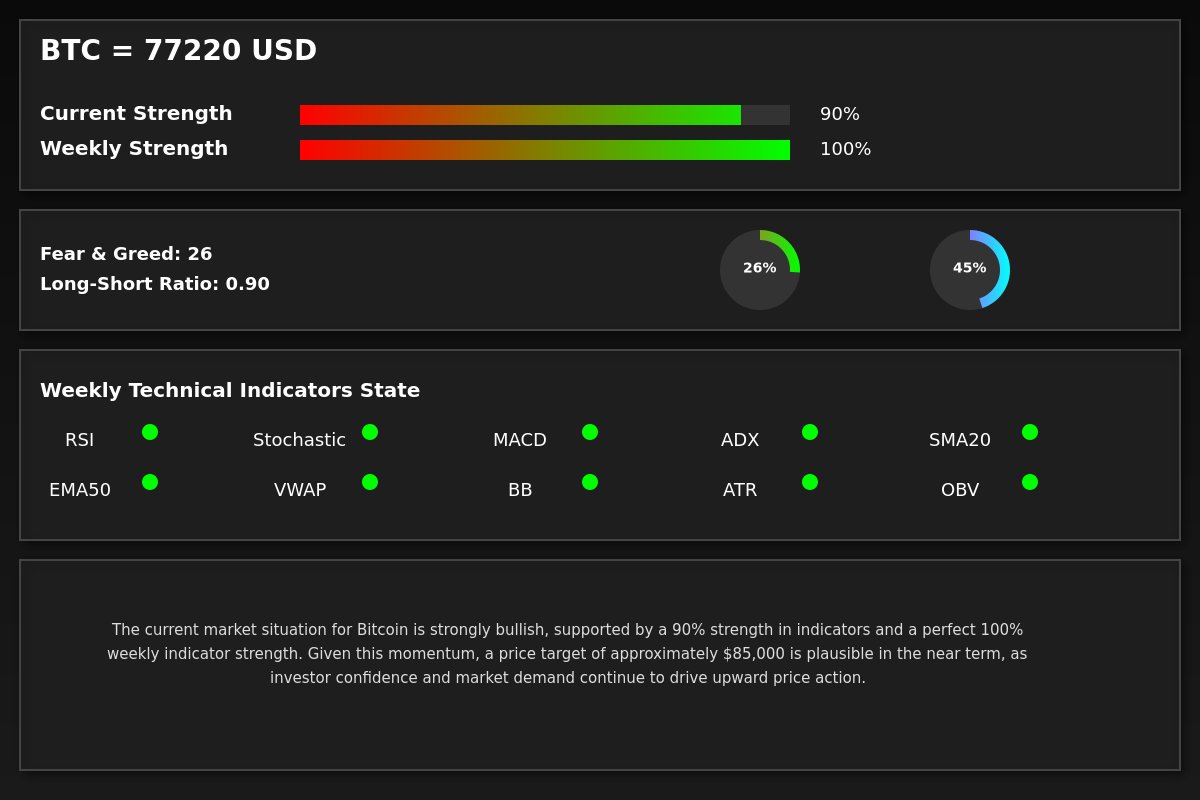
Task: Click the Current Strength progress bar
Action: pos(545,115)
